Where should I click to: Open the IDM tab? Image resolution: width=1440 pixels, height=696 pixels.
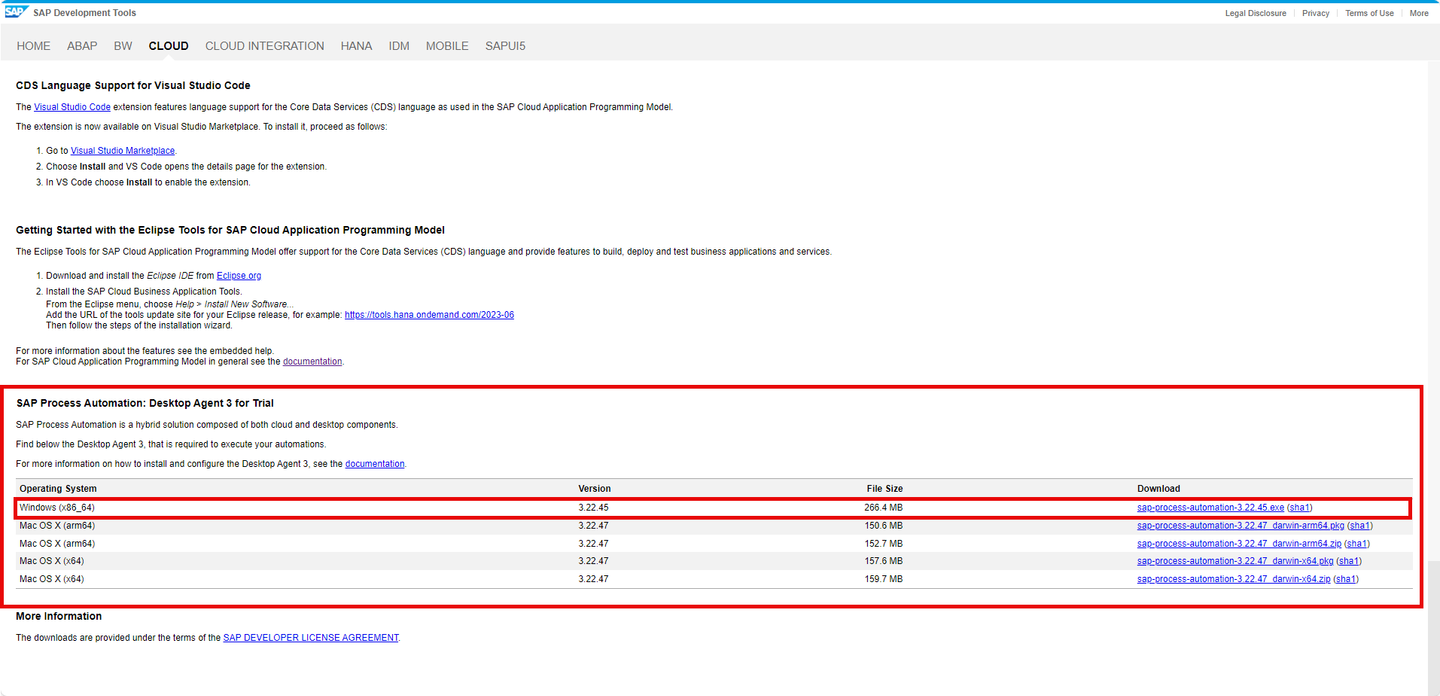click(399, 46)
